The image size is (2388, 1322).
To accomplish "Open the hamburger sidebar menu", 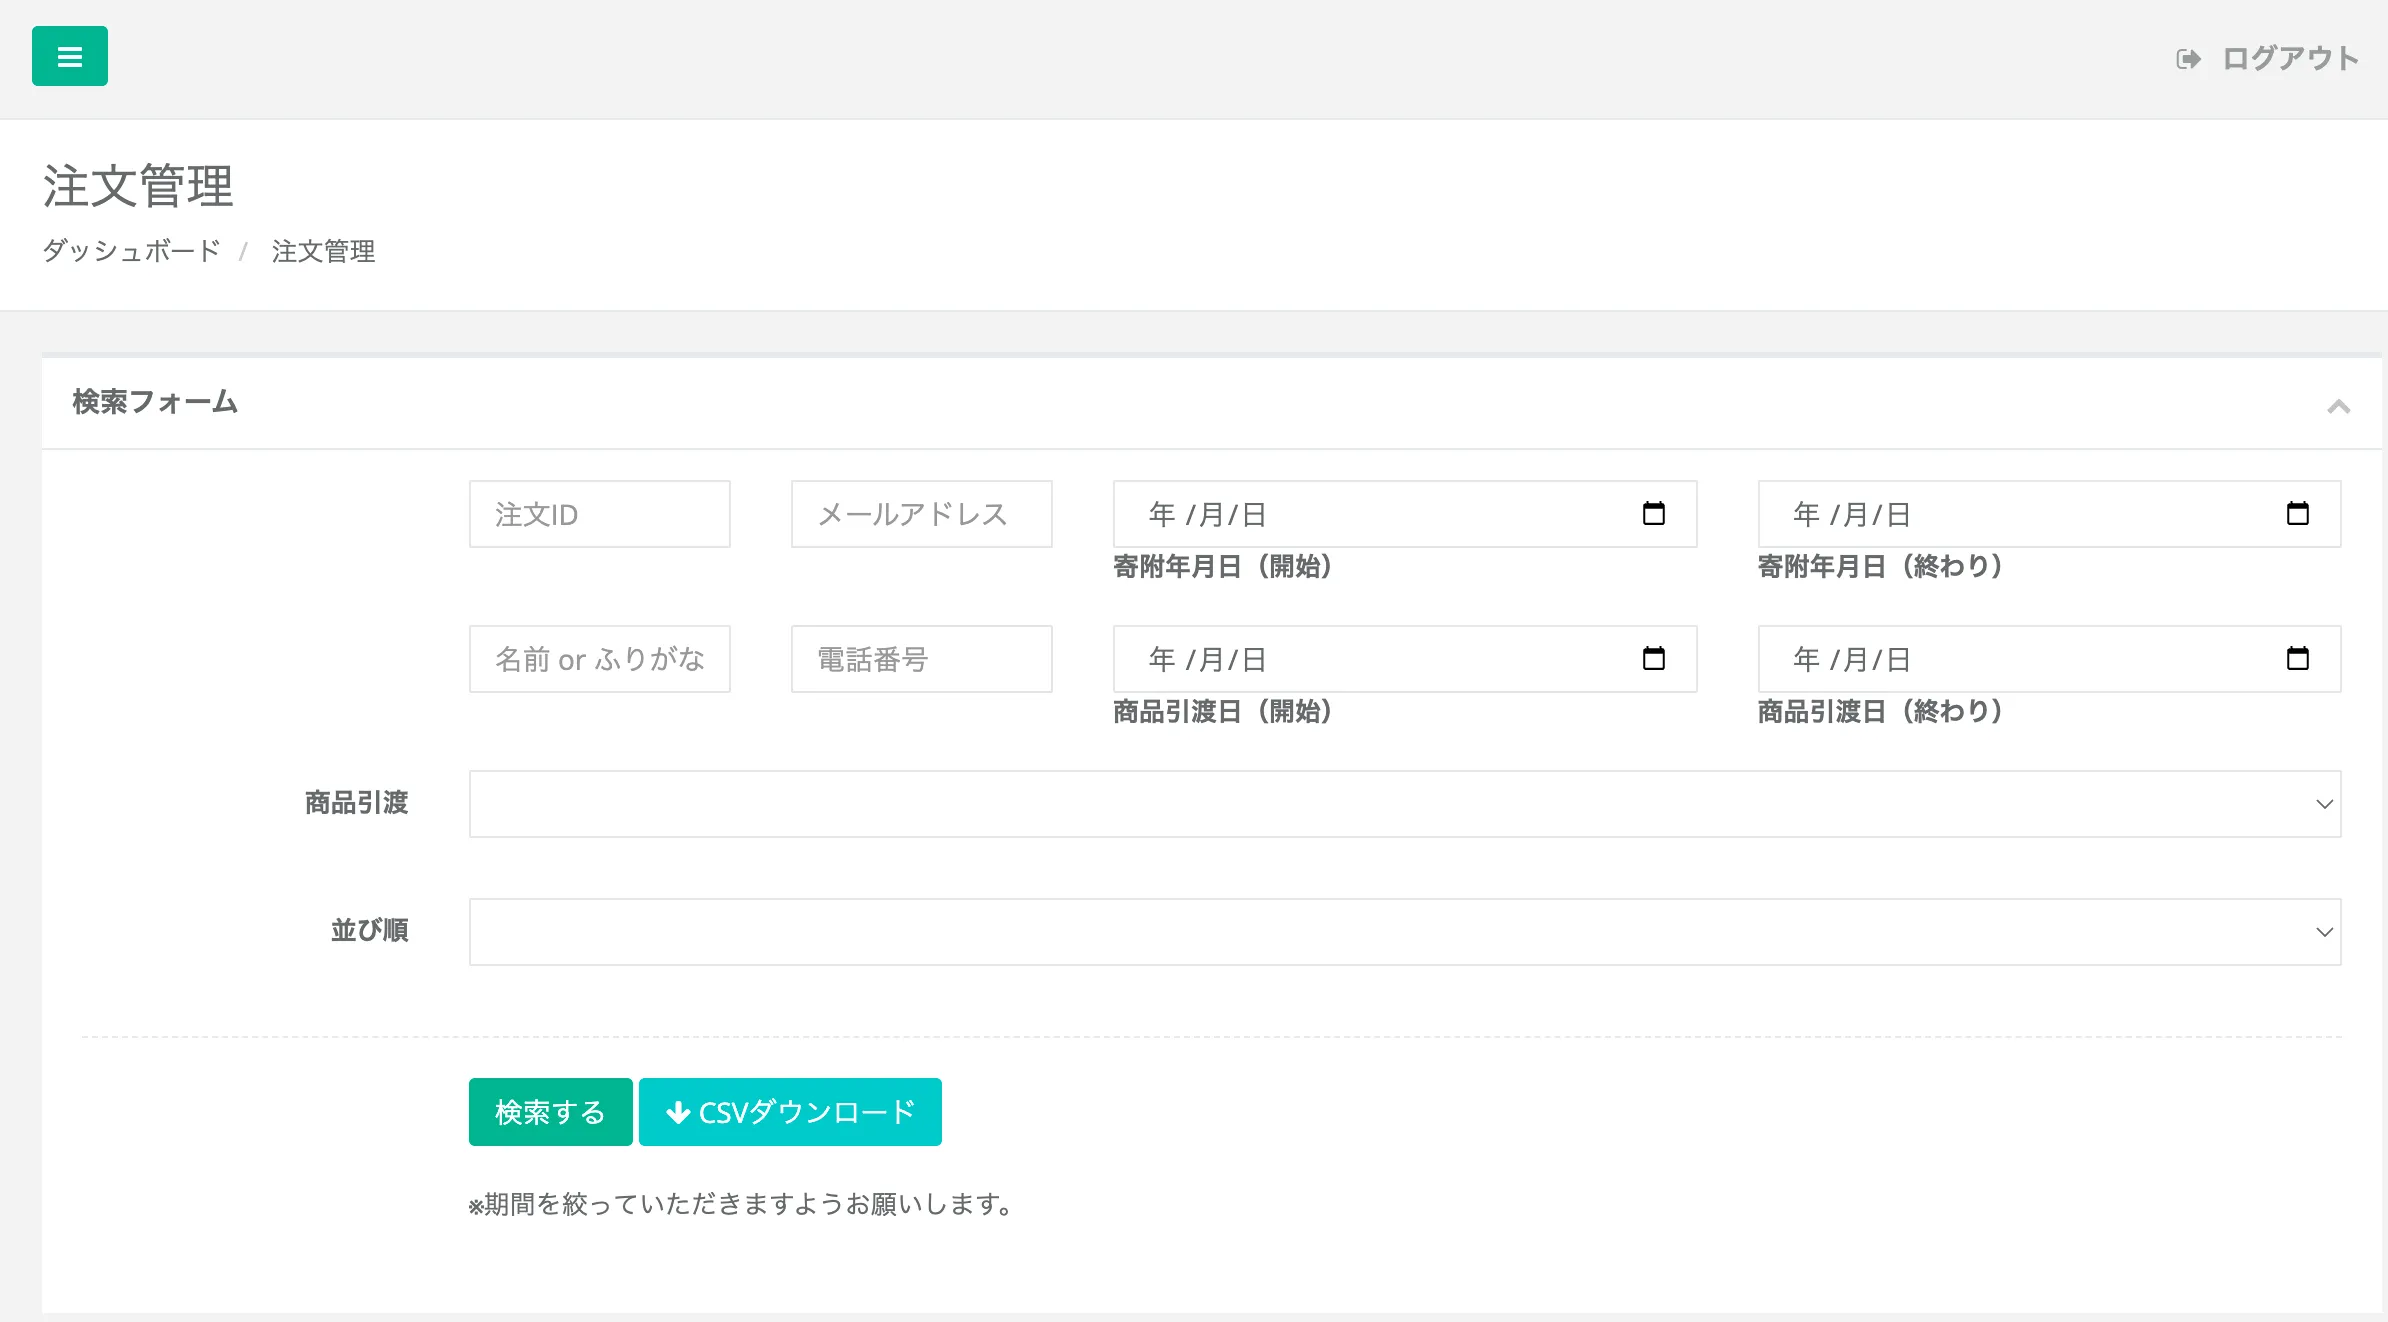I will [69, 57].
